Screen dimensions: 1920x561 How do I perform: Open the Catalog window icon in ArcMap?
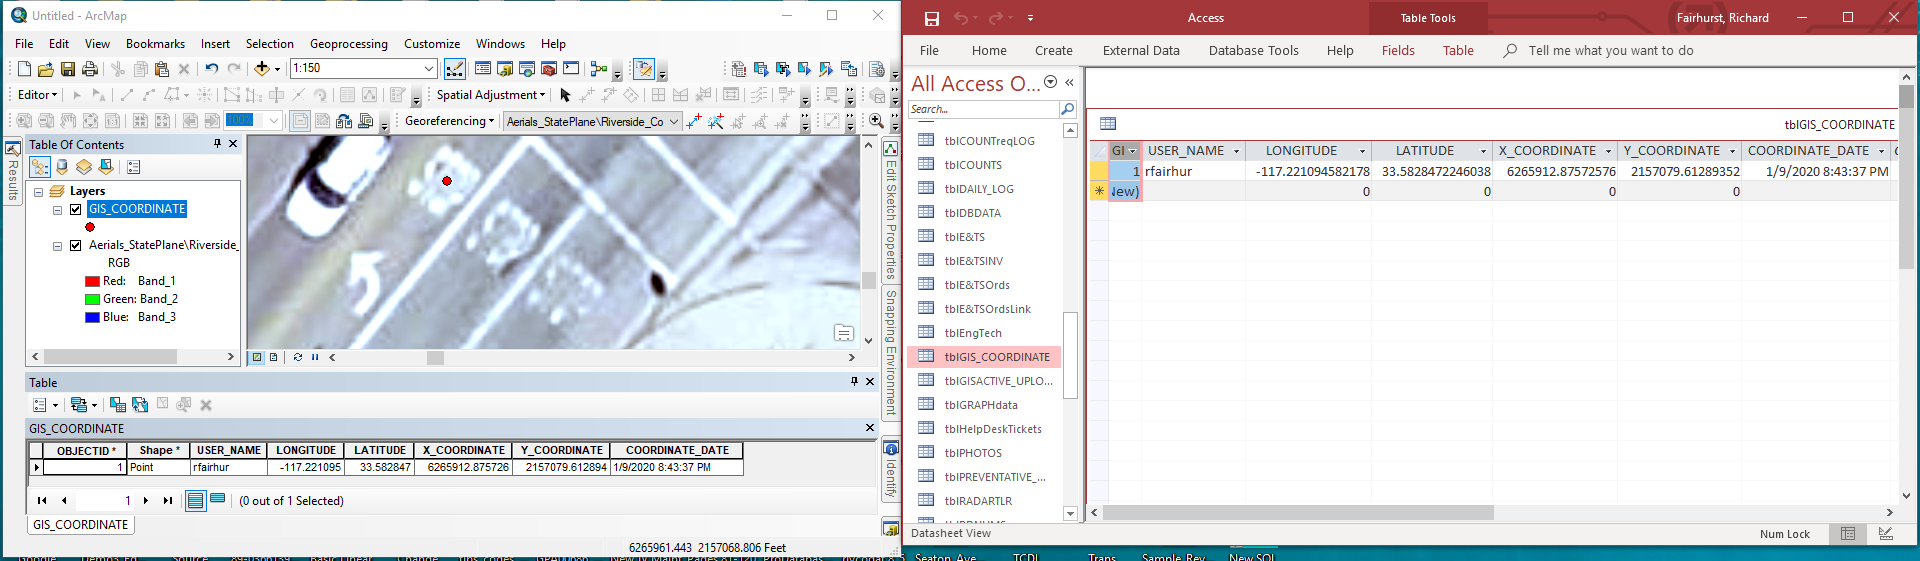click(x=505, y=69)
